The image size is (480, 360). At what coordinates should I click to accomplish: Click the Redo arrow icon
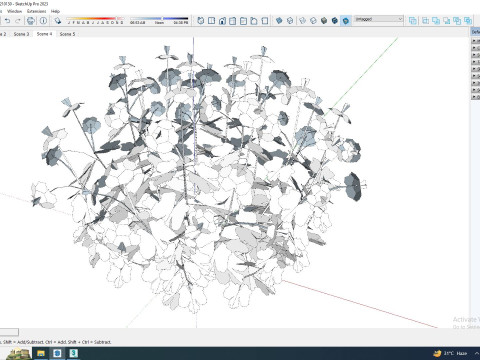[18, 21]
